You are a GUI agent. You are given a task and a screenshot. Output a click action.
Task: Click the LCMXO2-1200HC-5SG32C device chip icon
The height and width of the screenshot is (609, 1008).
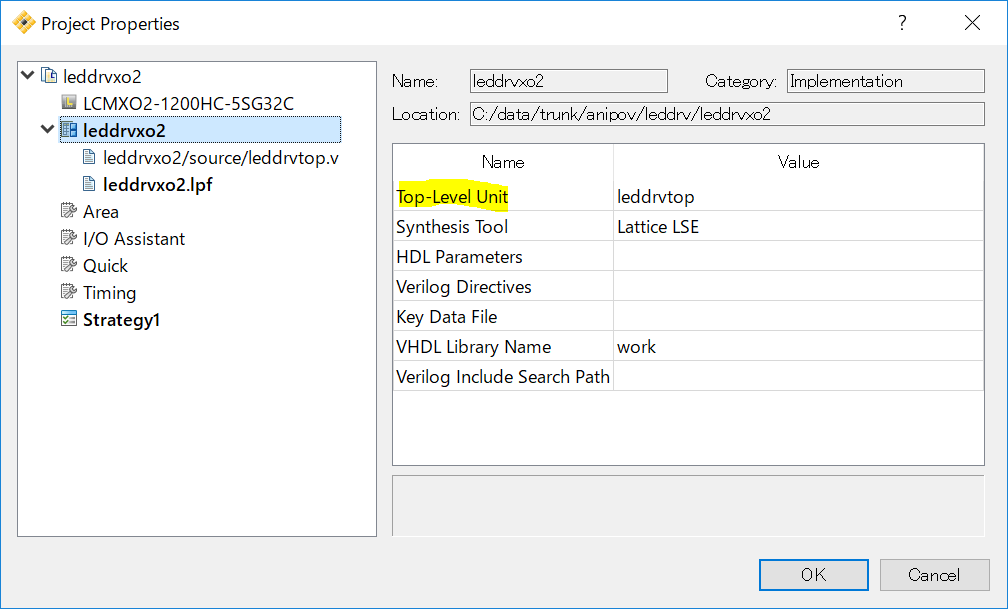point(69,103)
